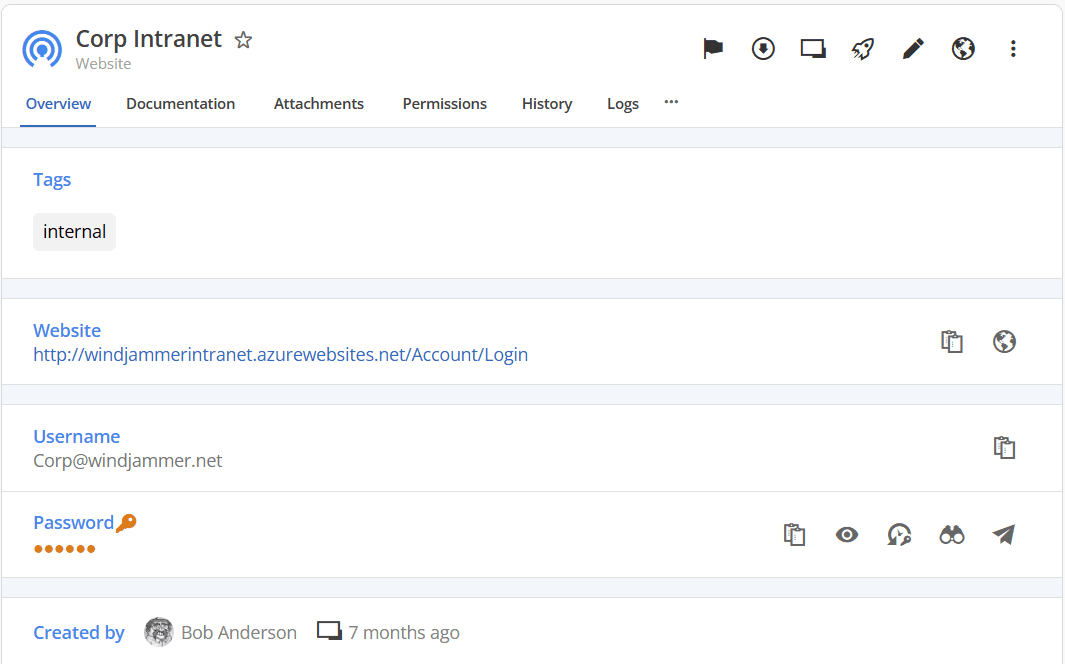Expand hidden tabs with the ellipsis

coord(671,102)
